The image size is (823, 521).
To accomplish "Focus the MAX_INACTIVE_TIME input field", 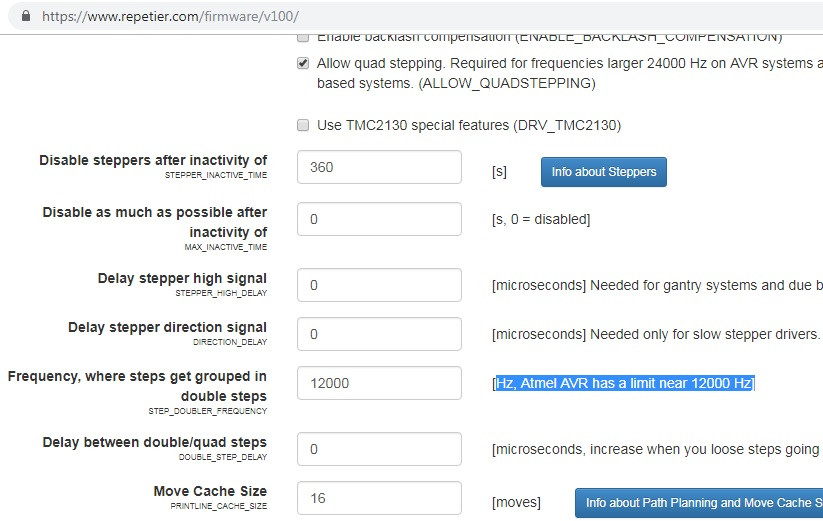I will coord(379,219).
